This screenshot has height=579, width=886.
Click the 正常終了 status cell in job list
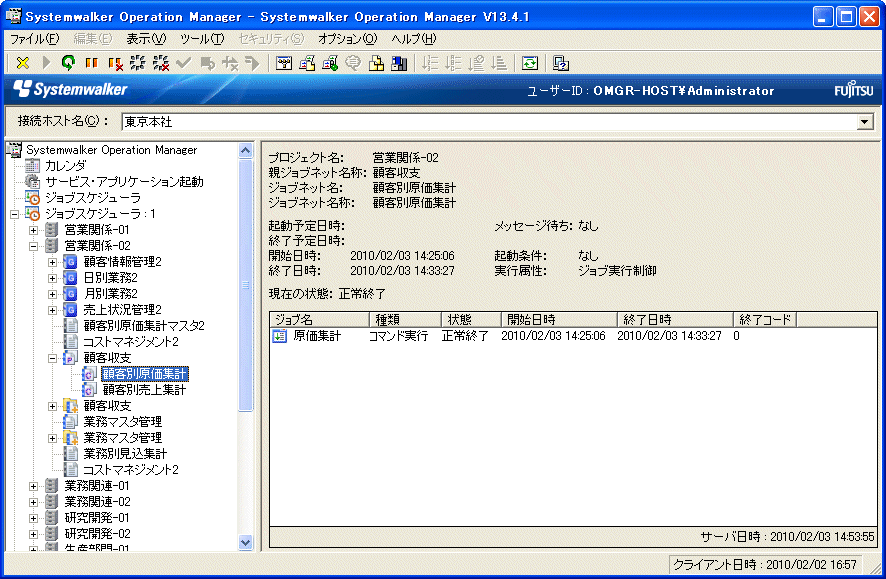pos(465,336)
